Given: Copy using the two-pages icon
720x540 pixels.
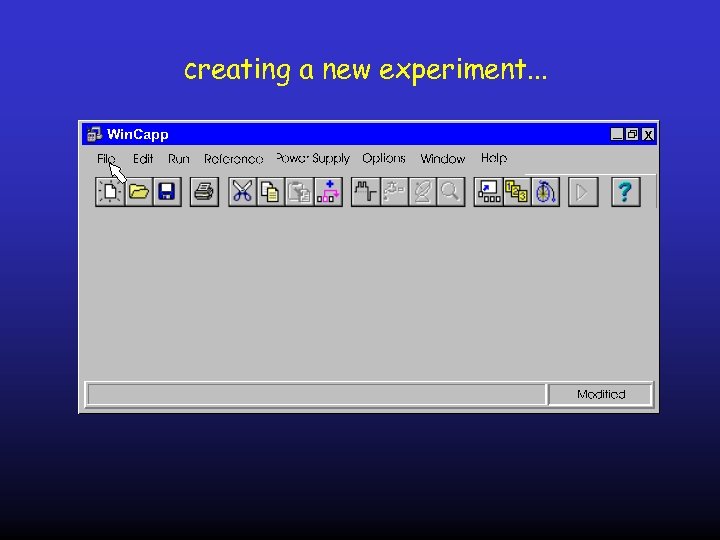Looking at the screenshot, I should [x=271, y=191].
